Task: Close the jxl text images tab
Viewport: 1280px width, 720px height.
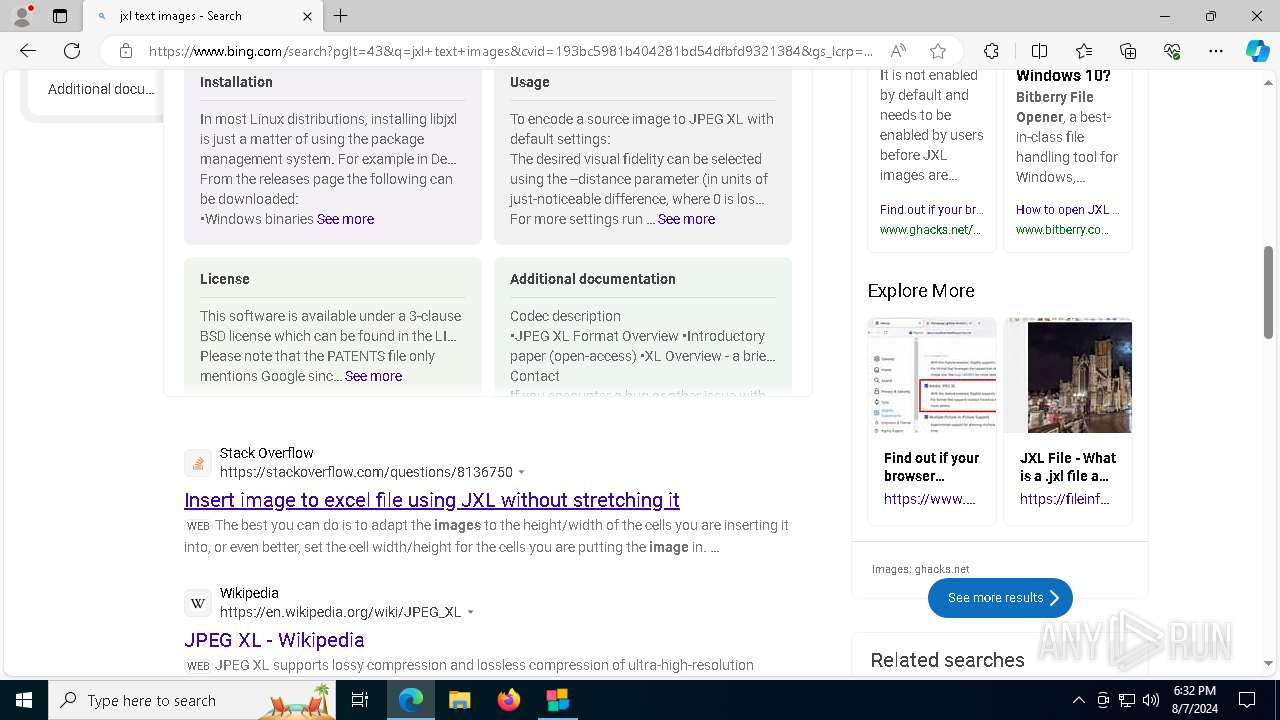Action: (307, 16)
